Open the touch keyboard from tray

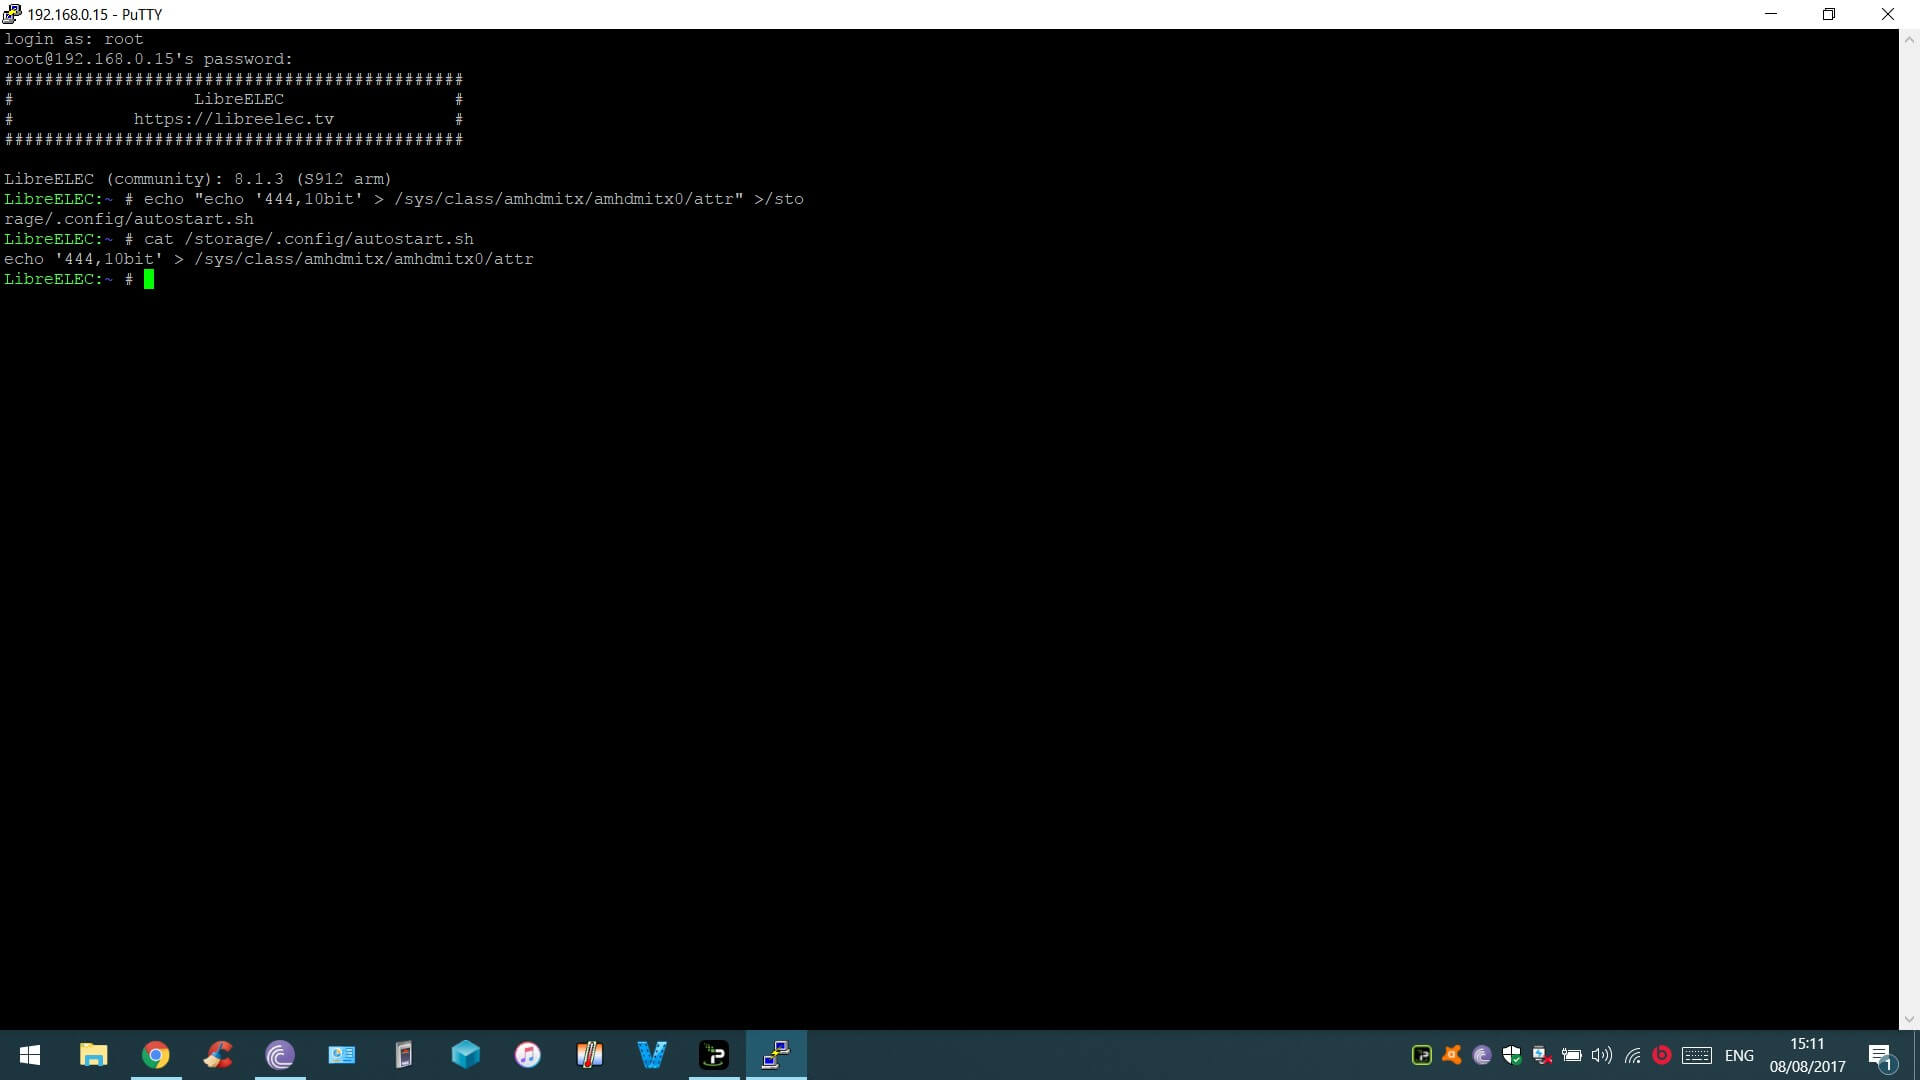[x=1697, y=1055]
